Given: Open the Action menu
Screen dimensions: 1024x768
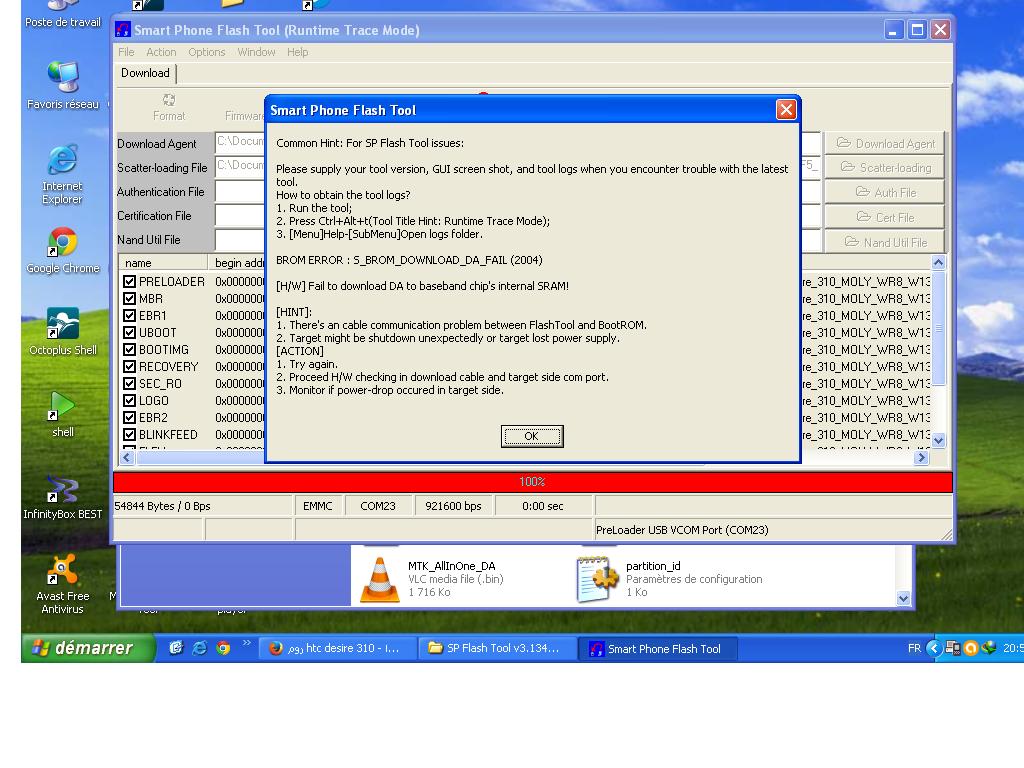Looking at the screenshot, I should point(161,52).
